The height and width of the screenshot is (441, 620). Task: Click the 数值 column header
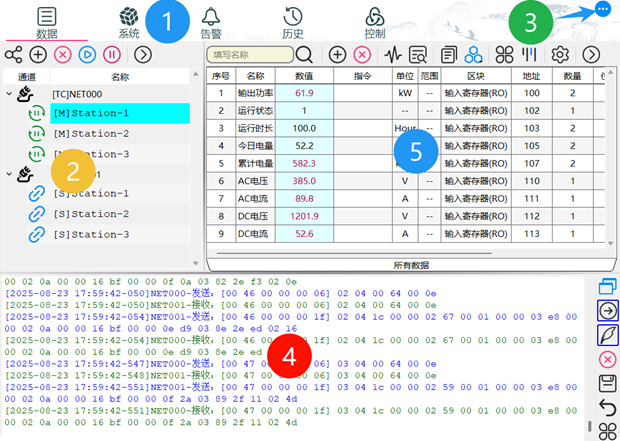[x=304, y=76]
